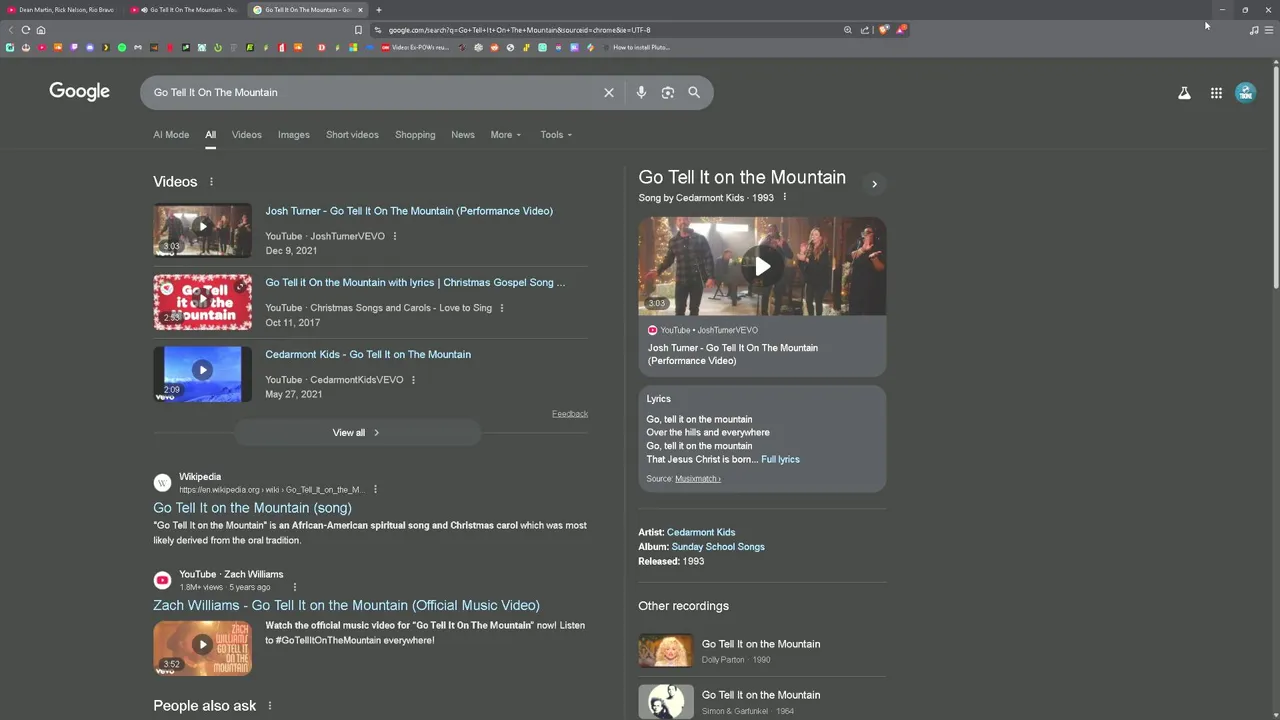Open the Brave Rewards triangle icon
Viewport: 1280px width, 720px height.
pyautogui.click(x=901, y=30)
